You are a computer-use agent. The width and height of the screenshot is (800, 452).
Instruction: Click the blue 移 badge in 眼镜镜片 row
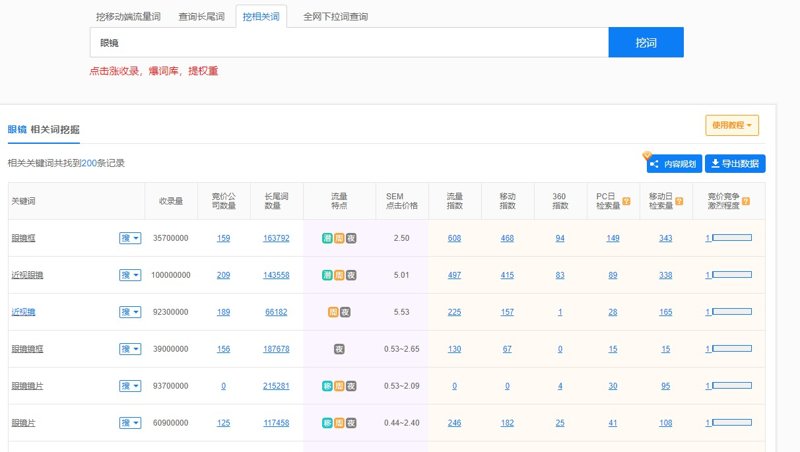(327, 386)
